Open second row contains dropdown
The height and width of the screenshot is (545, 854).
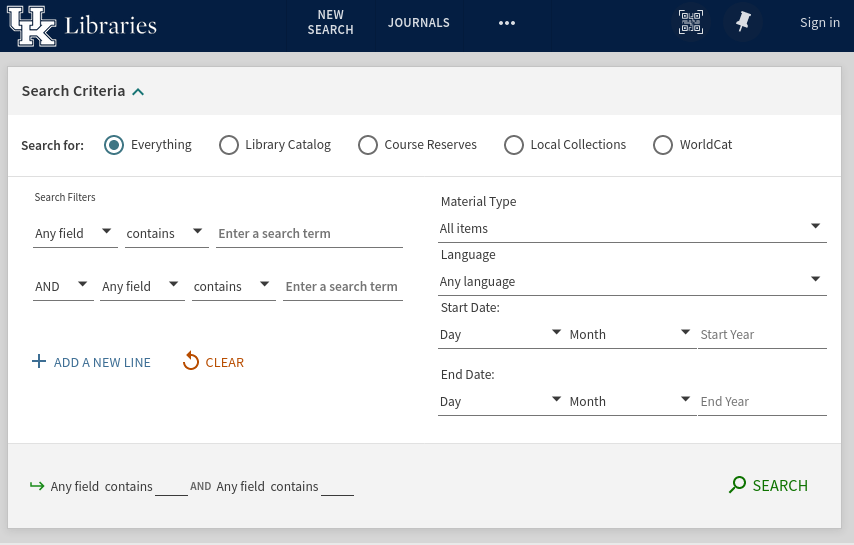[x=234, y=286]
